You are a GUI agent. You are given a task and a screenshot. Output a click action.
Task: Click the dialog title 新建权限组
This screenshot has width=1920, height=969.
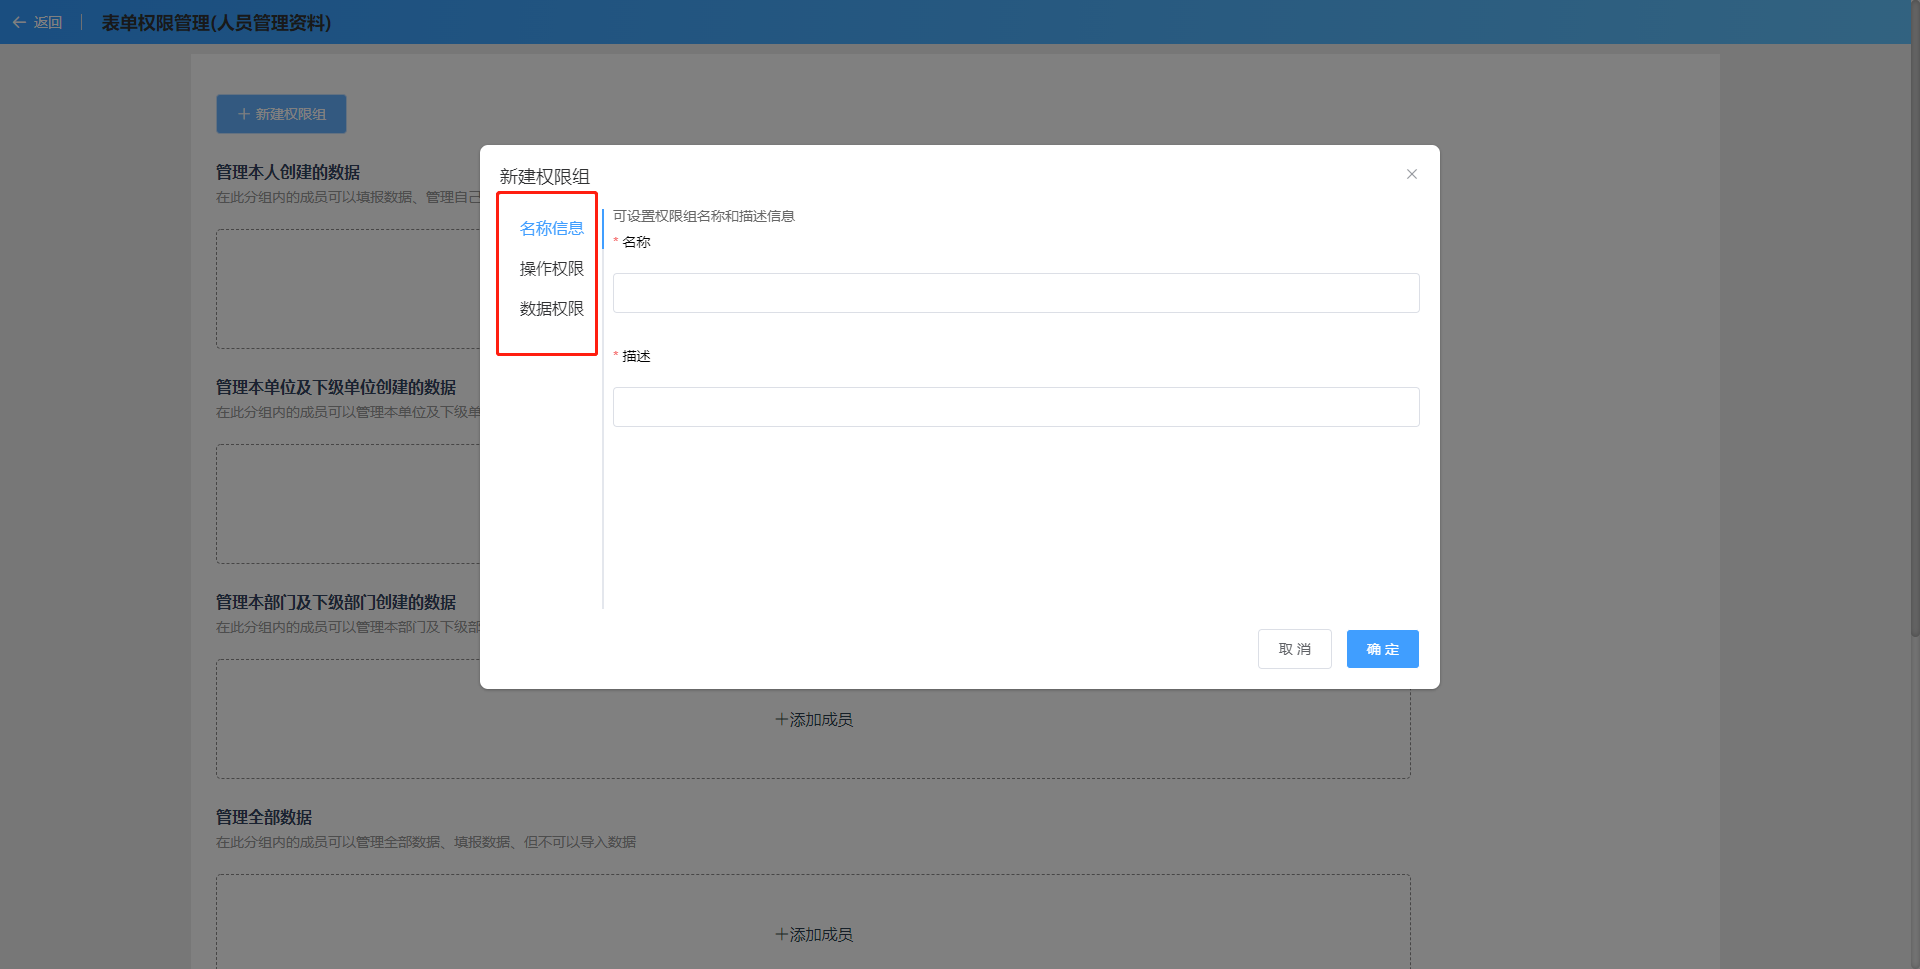click(x=544, y=177)
